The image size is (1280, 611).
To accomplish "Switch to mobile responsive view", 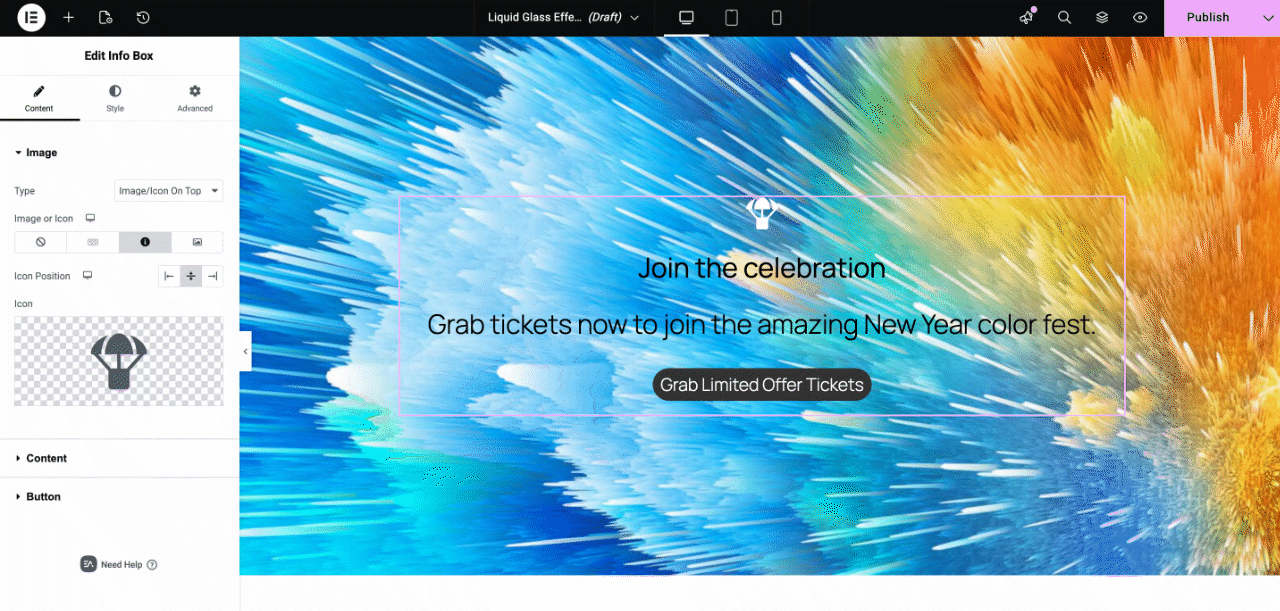I will click(776, 18).
